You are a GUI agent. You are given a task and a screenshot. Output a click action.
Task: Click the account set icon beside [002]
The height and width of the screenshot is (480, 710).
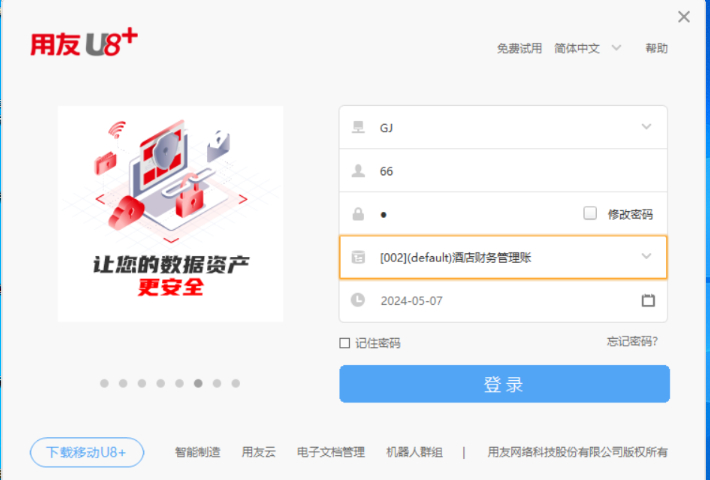pyautogui.click(x=358, y=257)
